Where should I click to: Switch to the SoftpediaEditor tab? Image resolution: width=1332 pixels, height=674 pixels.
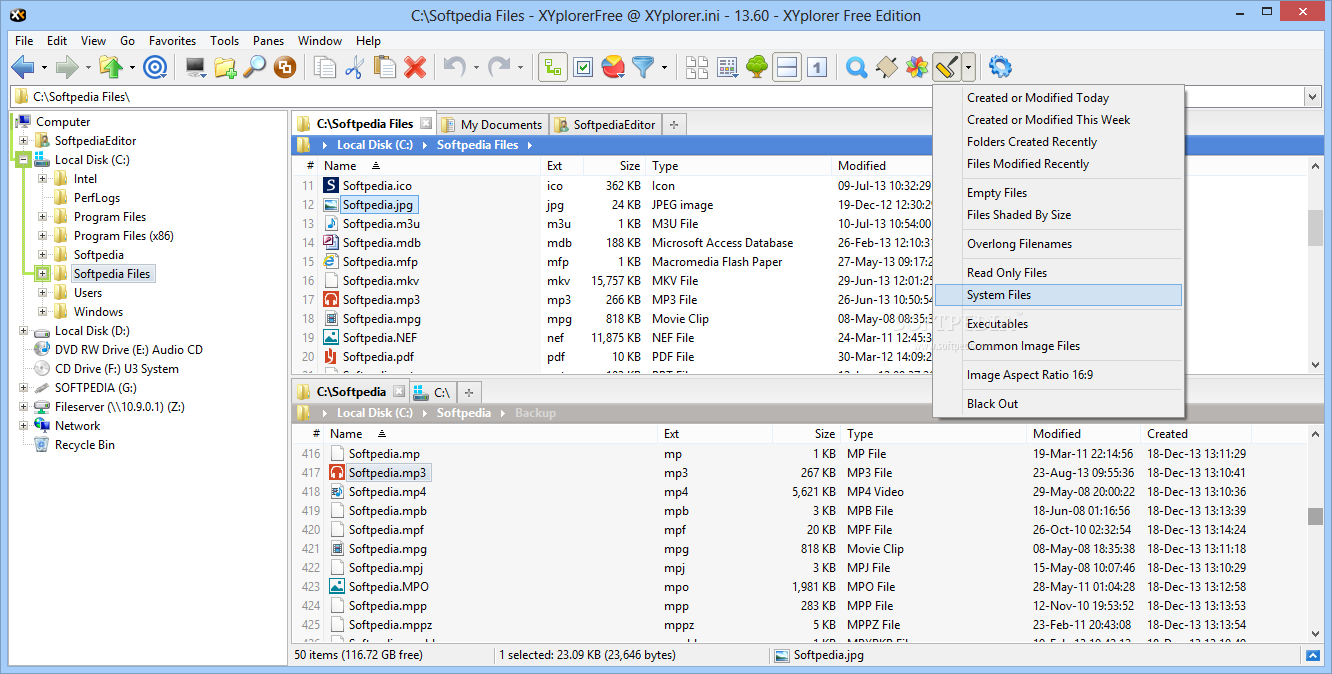(x=606, y=125)
